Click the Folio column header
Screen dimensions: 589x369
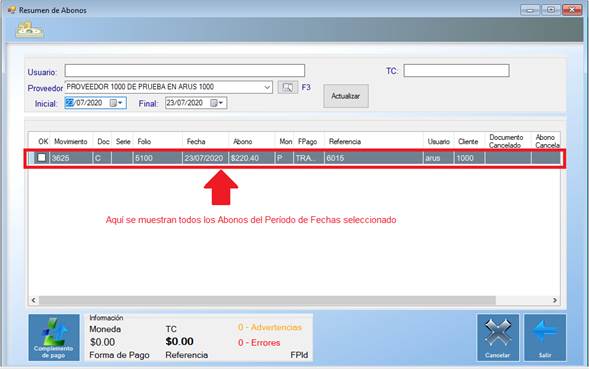click(x=144, y=142)
